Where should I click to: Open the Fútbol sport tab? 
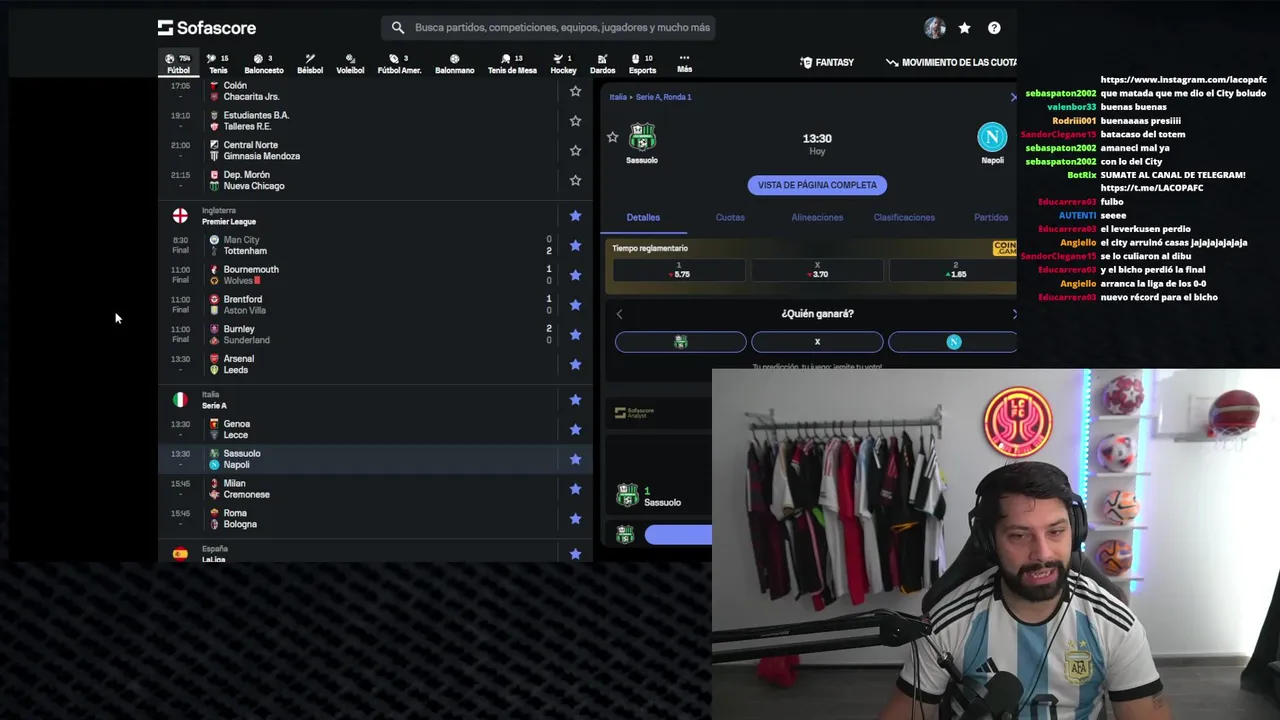point(178,64)
